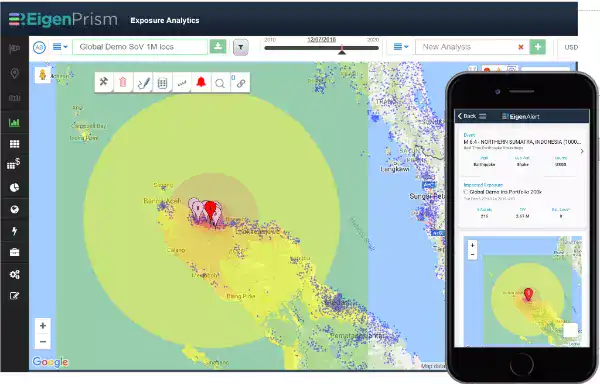This screenshot has width=600, height=384.
Task: Click the lightning bolt icon in sidebar
Action: click(14, 231)
